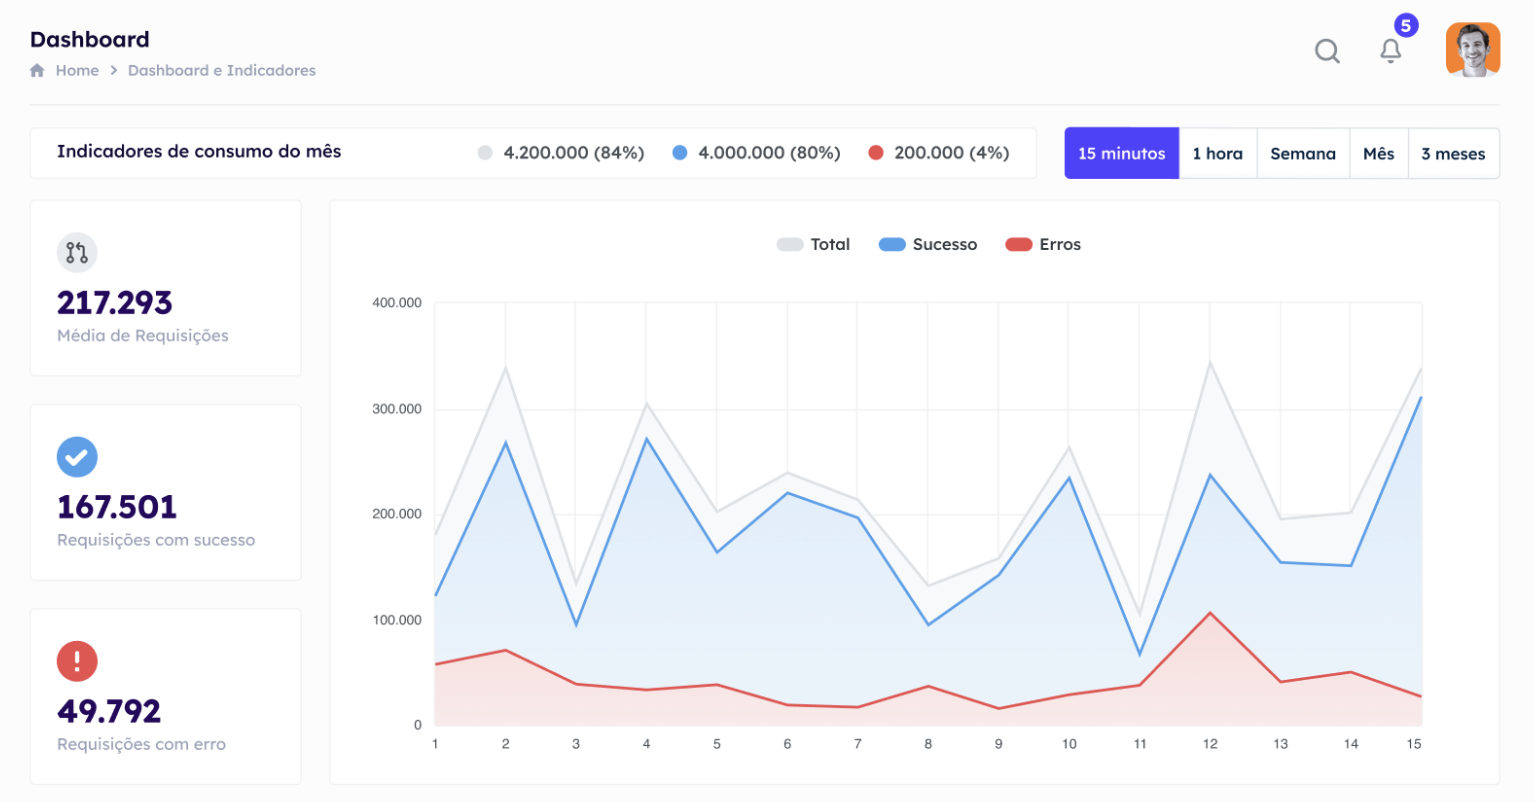Click the 49.792 error value
The height and width of the screenshot is (802, 1534).
[109, 711]
